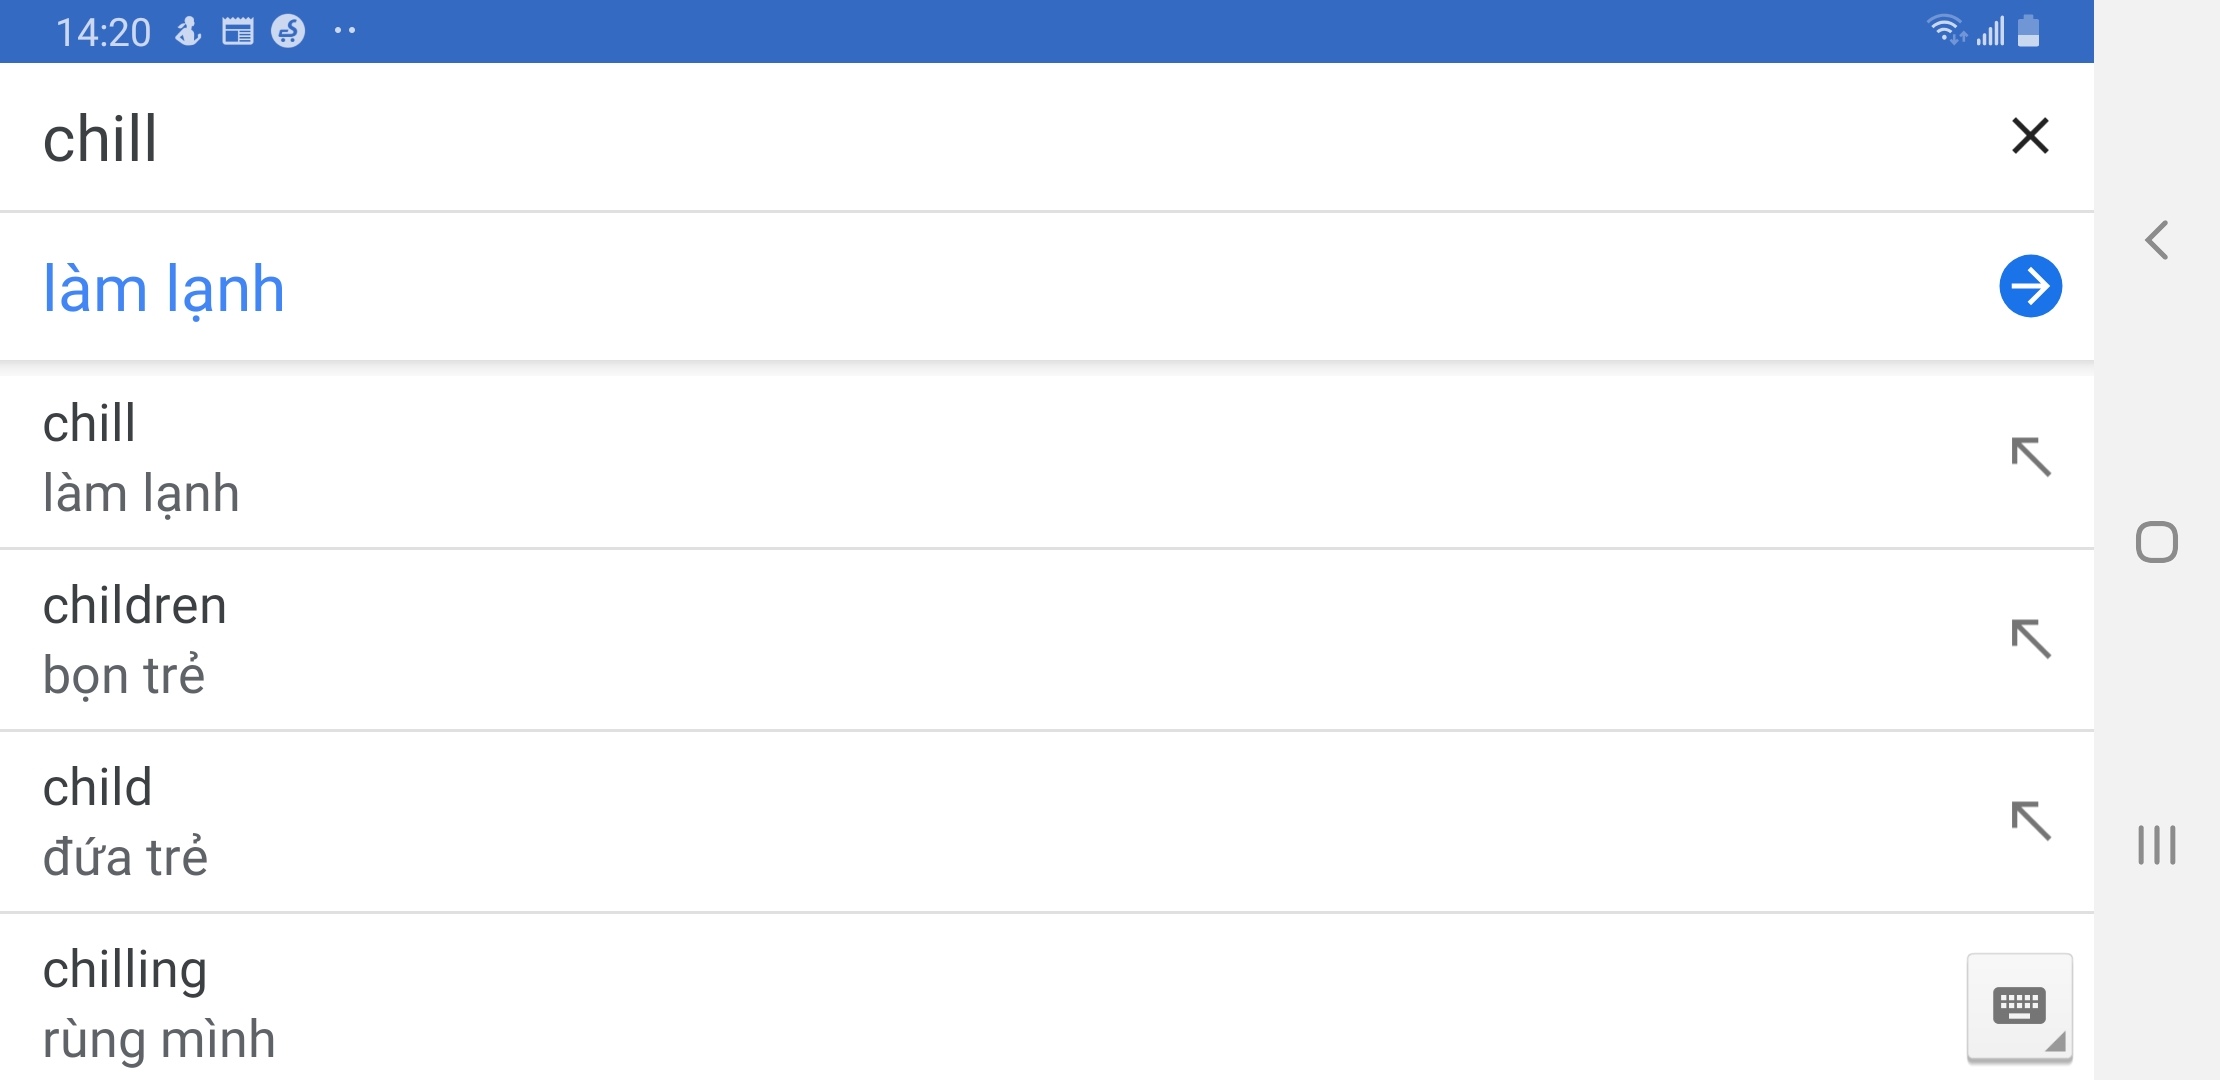Screen dimensions: 2220x1080
Task: Insert 'child' suggestion using its arrow icon
Action: pos(2030,821)
